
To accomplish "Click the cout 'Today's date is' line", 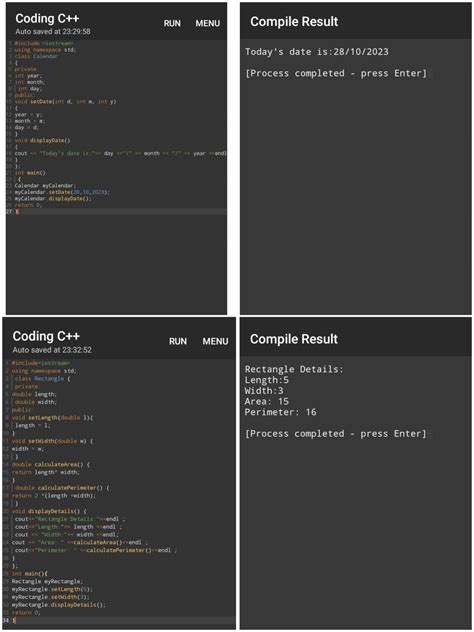I will [x=120, y=153].
